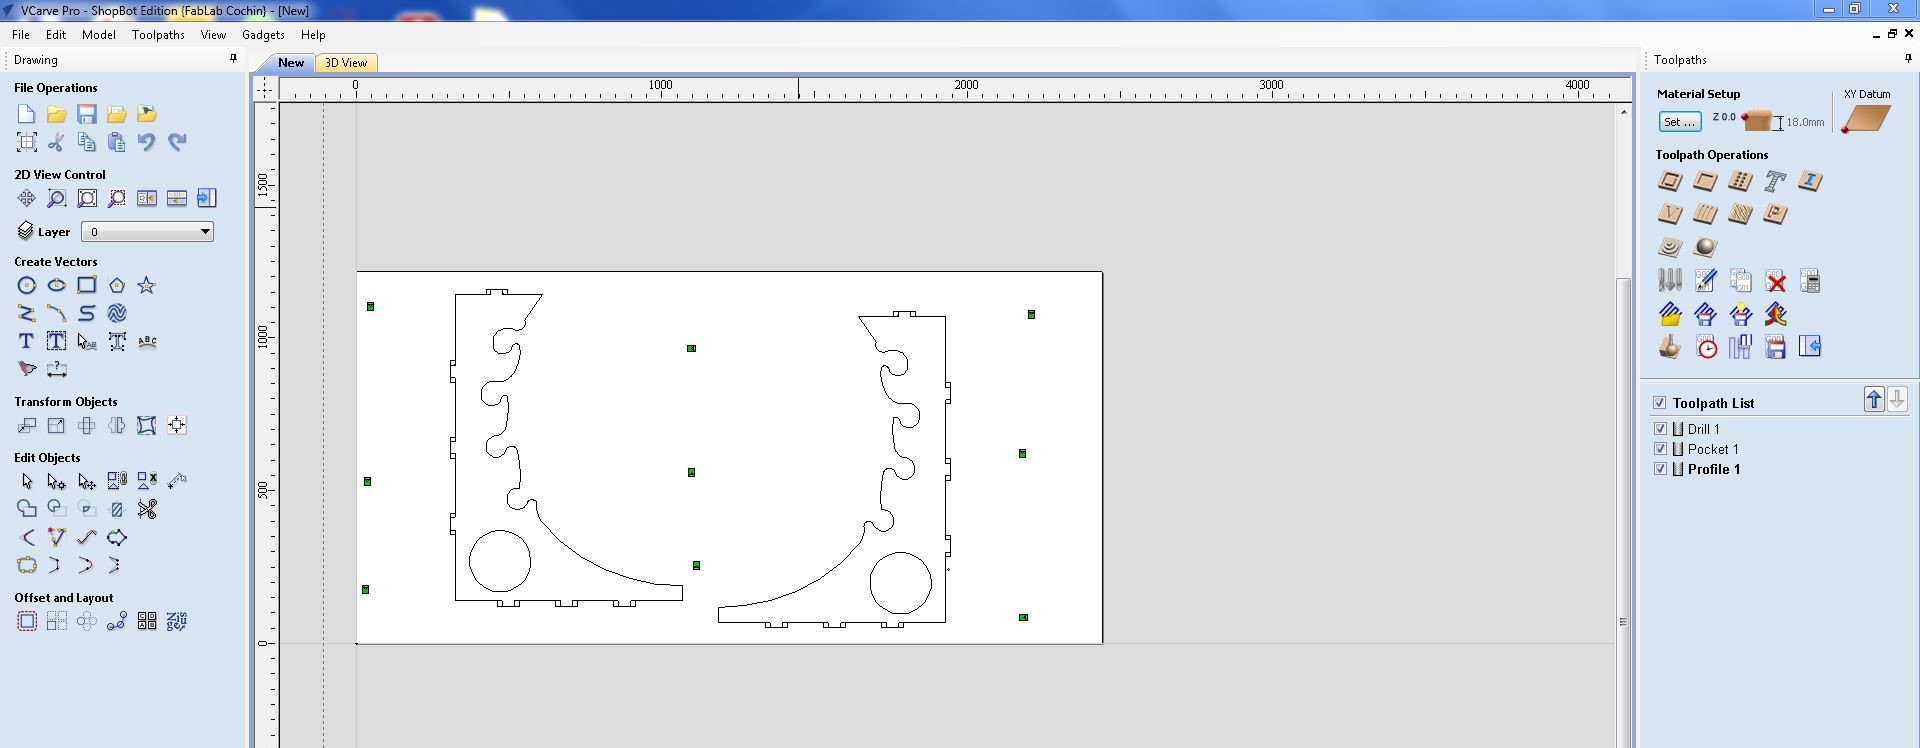Open the Distort Object tool
This screenshot has width=1920, height=748.
click(x=147, y=426)
